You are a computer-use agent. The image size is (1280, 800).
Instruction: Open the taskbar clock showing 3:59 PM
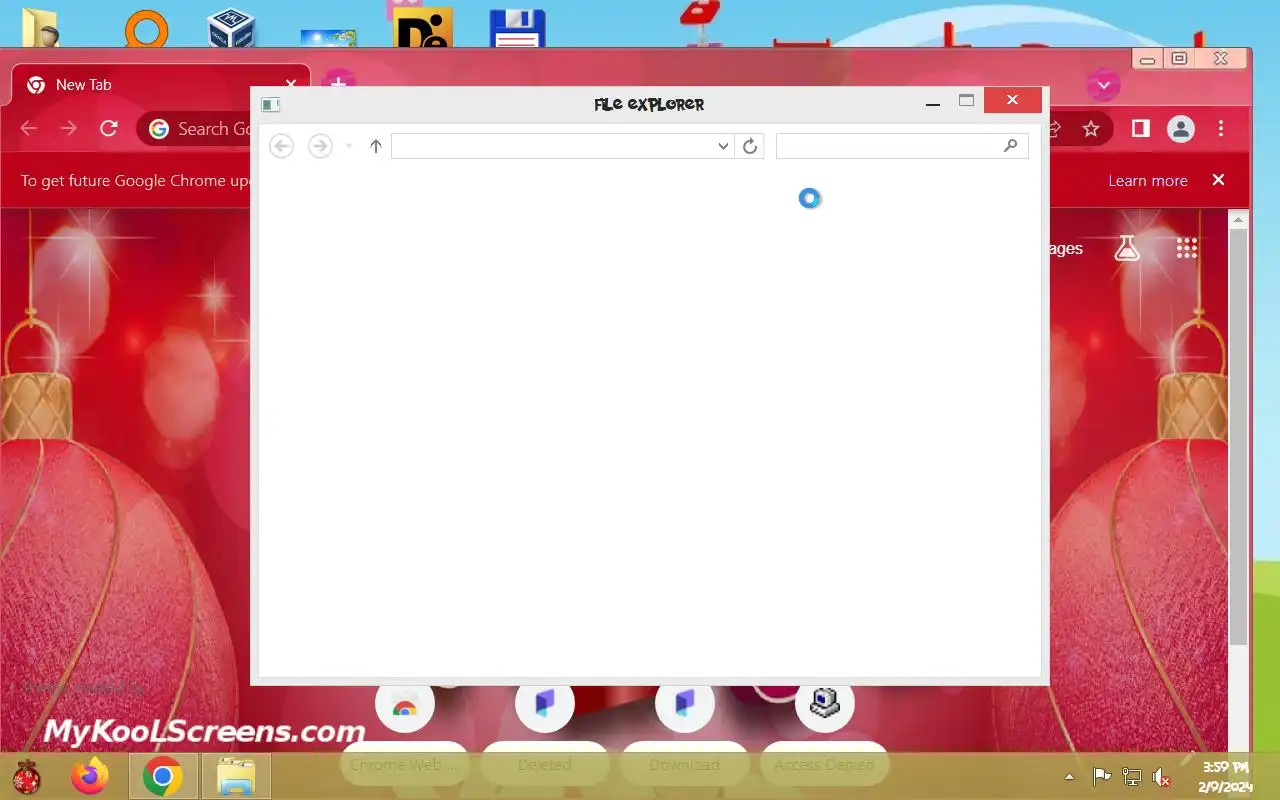click(x=1226, y=776)
